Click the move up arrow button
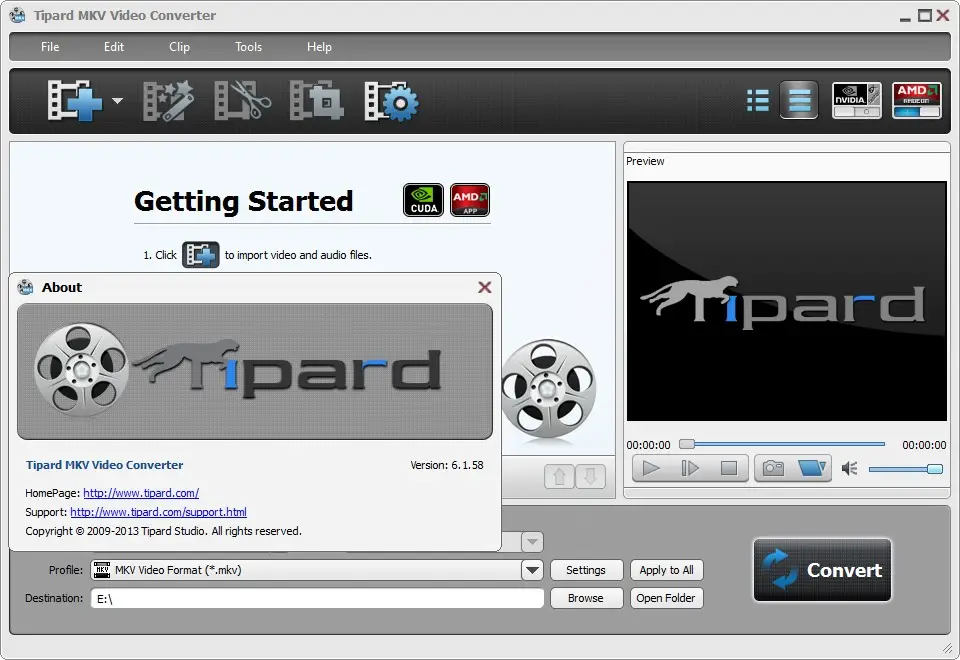Viewport: 960px width, 660px height. 559,476
